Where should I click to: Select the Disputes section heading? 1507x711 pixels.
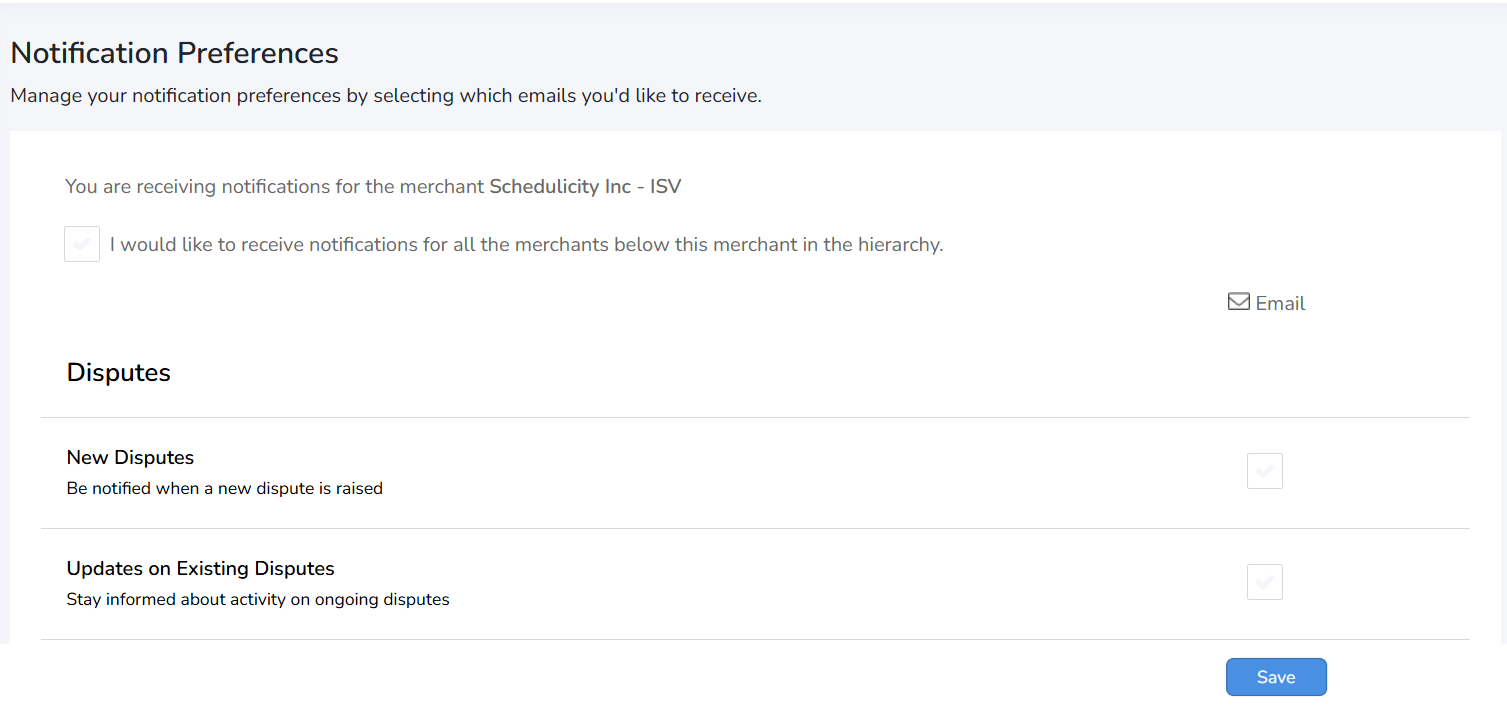coord(118,373)
